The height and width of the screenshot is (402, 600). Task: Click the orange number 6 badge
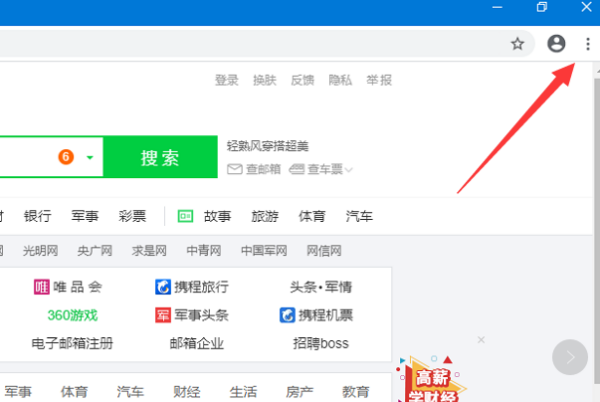(66, 157)
